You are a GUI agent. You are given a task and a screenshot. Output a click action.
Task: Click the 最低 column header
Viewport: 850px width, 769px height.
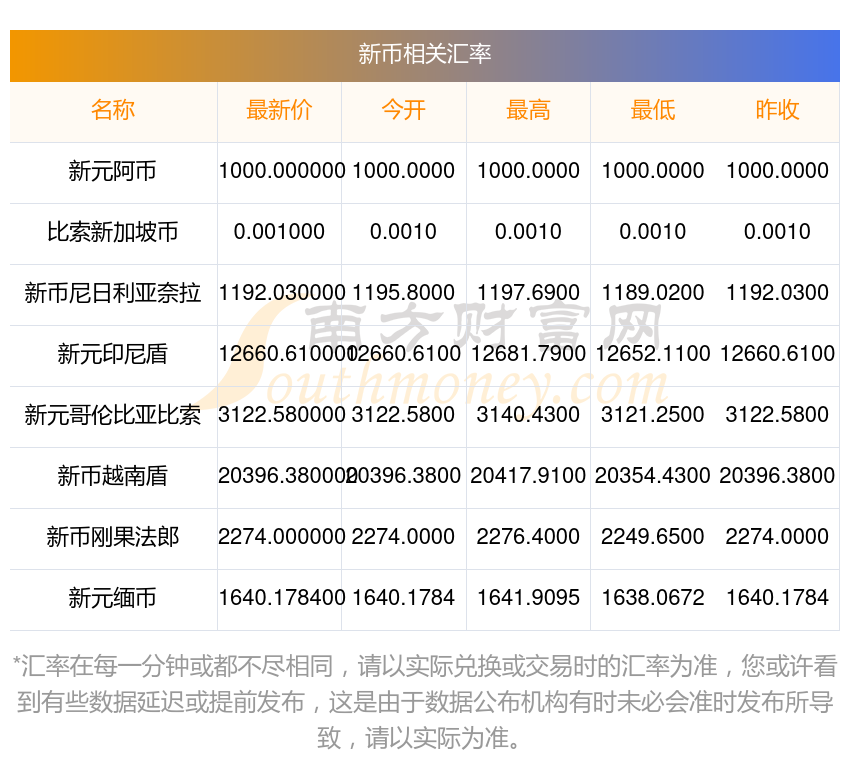[653, 110]
